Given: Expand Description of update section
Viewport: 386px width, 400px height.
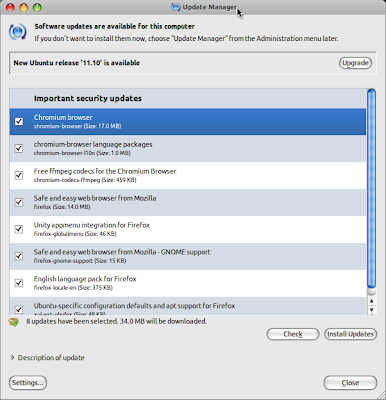Looking at the screenshot, I should [x=13, y=357].
